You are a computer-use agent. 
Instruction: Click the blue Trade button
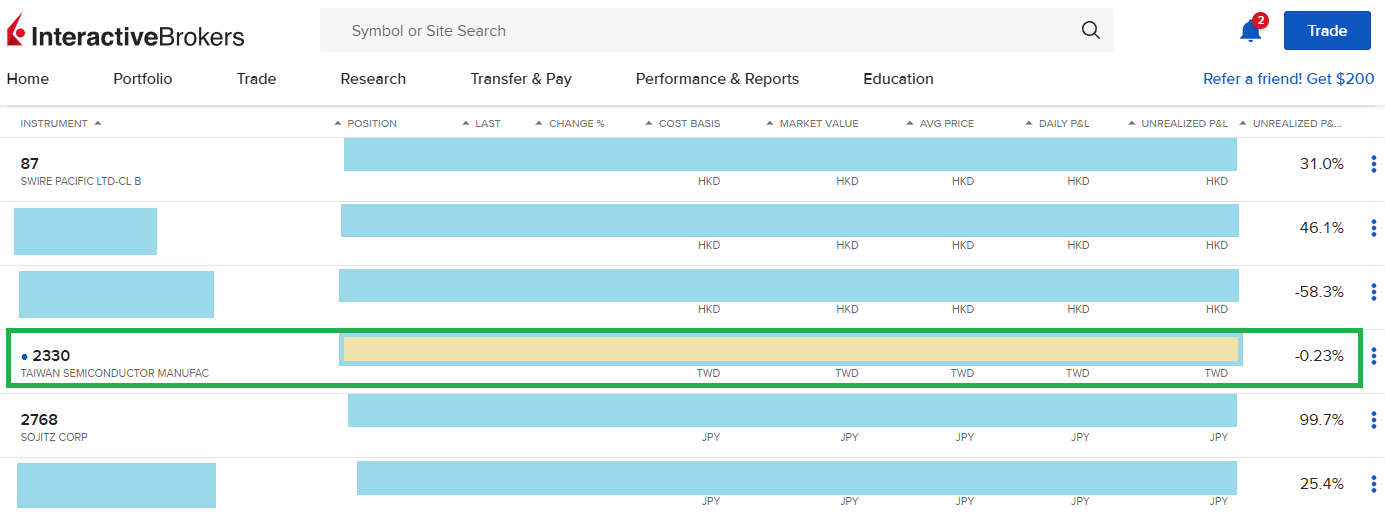click(x=1327, y=30)
